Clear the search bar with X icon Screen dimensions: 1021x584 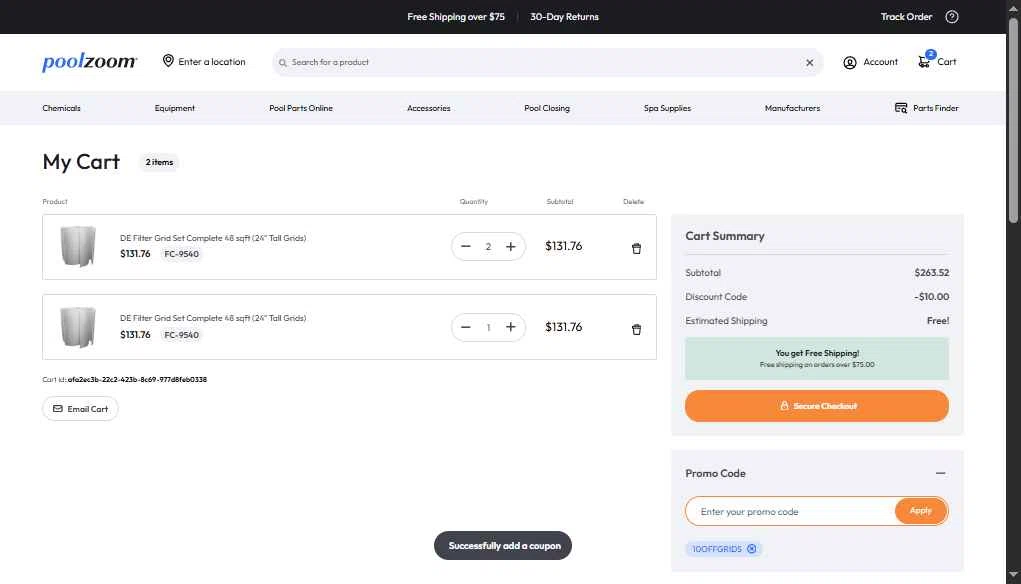pos(810,62)
